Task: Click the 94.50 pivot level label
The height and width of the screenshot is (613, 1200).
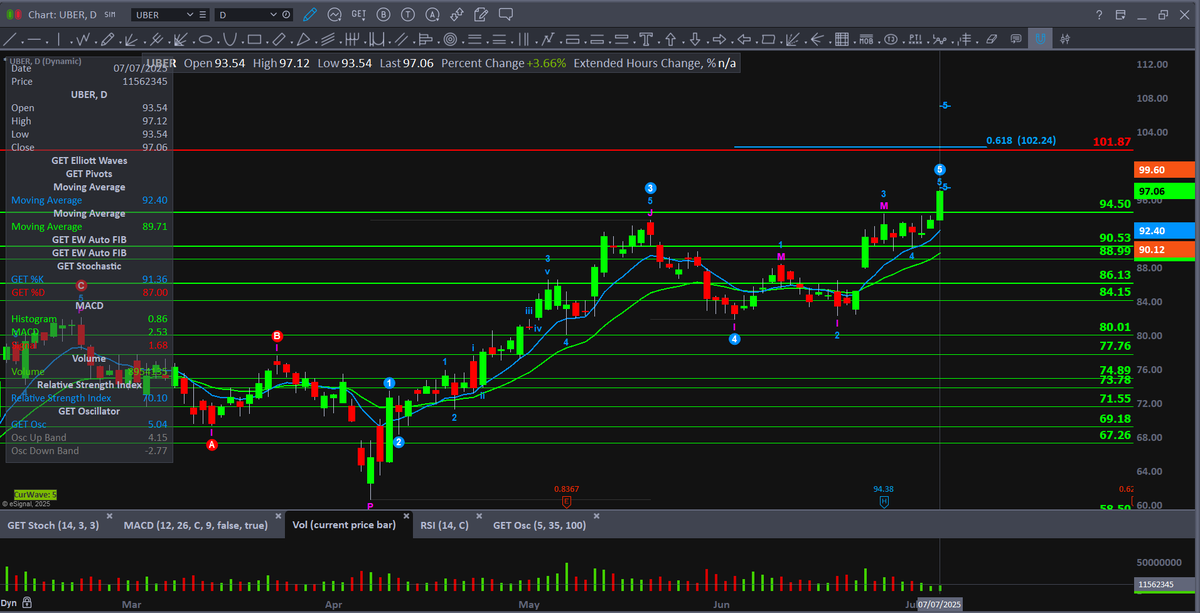Action: [x=1114, y=204]
